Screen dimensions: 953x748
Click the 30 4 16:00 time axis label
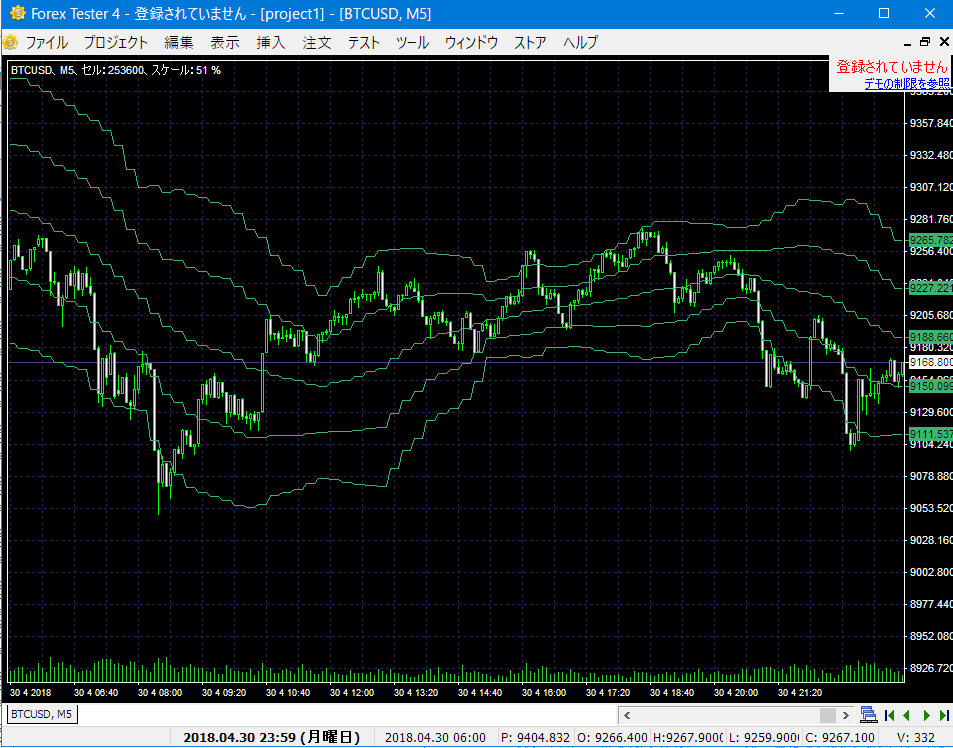coord(544,693)
